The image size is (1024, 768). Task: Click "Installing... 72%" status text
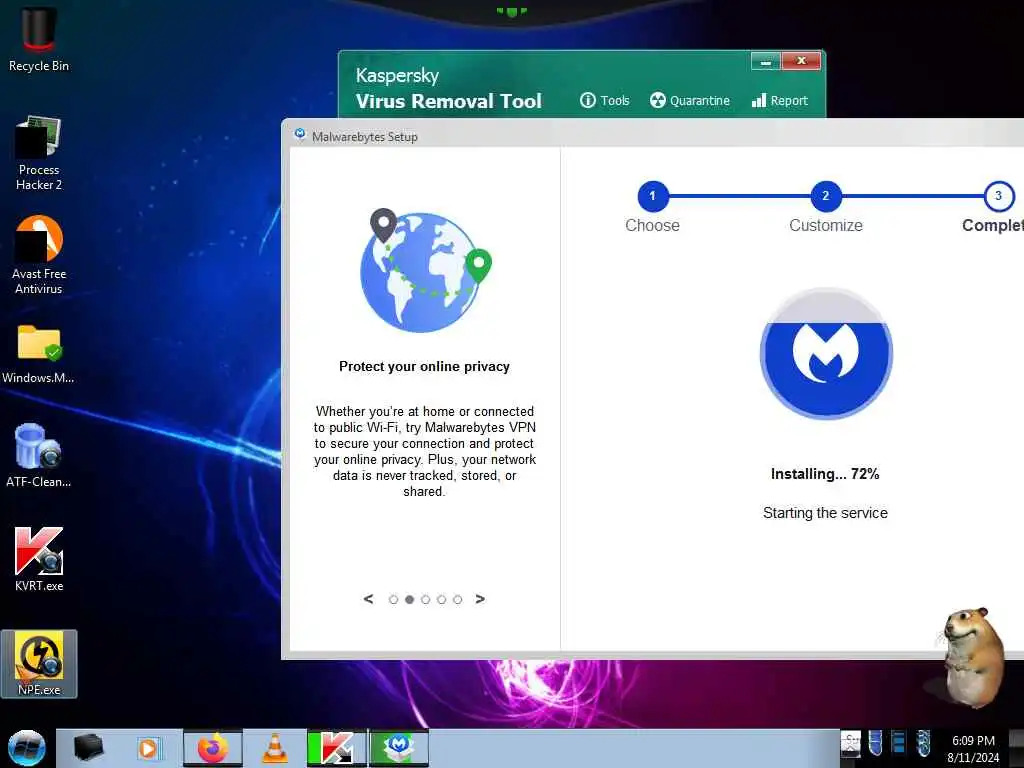pos(825,474)
